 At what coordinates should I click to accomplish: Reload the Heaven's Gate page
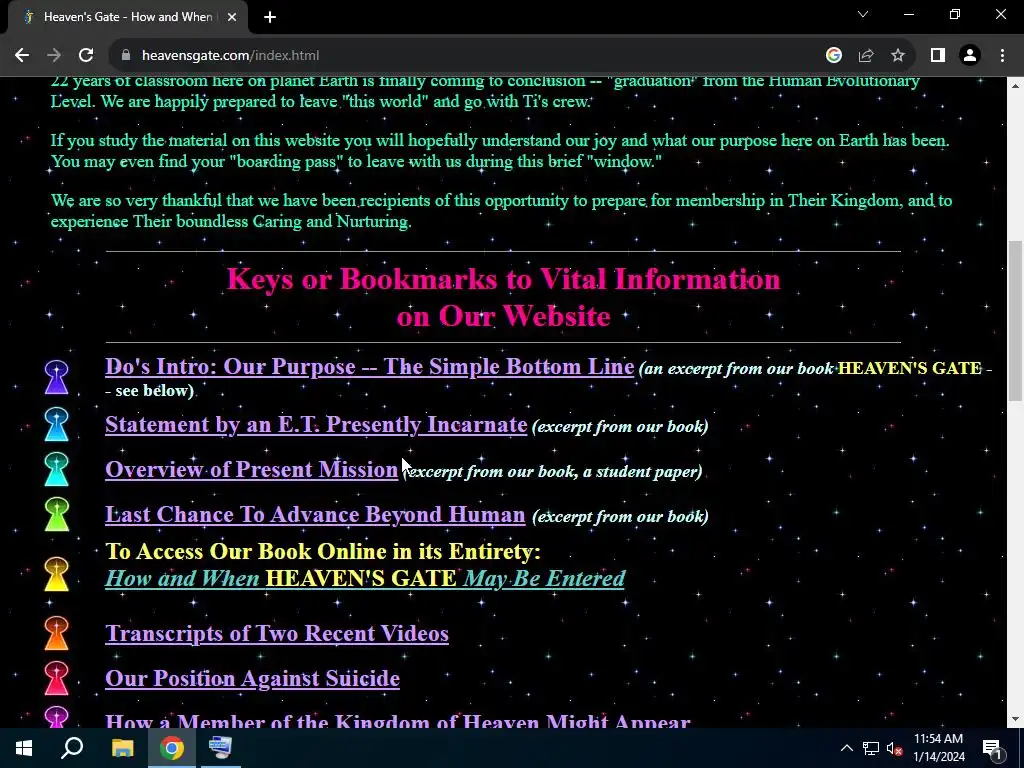(x=86, y=56)
